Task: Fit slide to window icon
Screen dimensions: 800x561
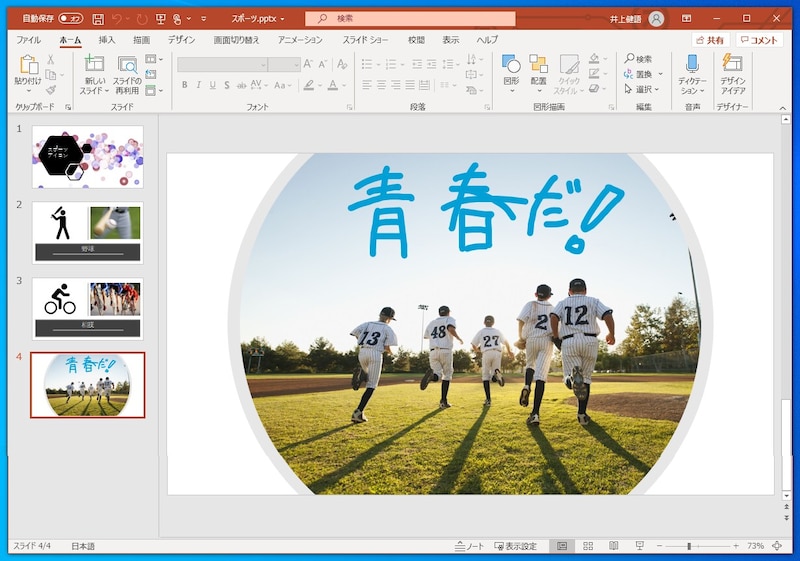Action: click(777, 546)
